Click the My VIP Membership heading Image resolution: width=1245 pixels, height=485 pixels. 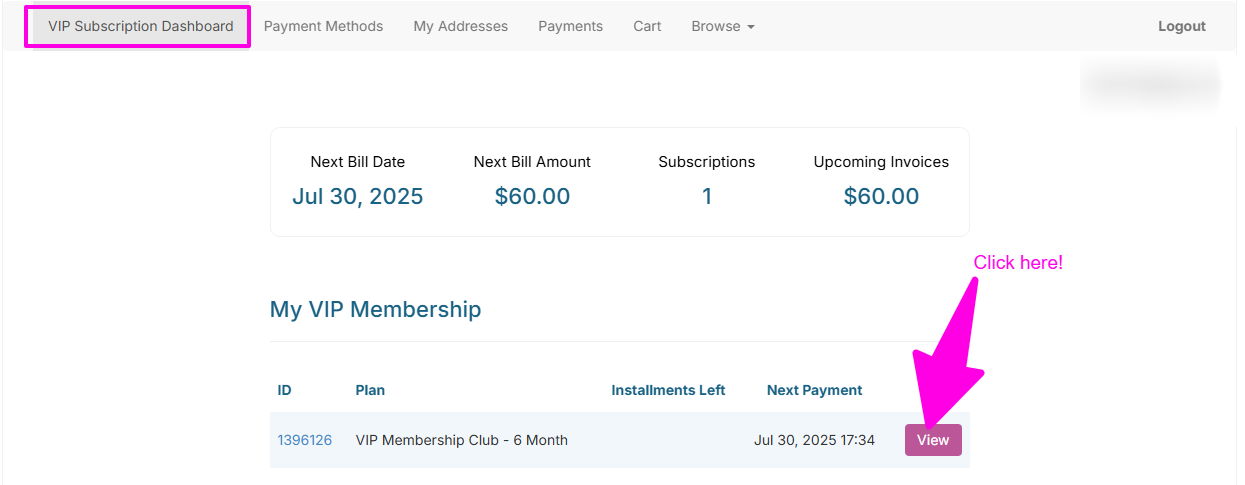coord(375,310)
